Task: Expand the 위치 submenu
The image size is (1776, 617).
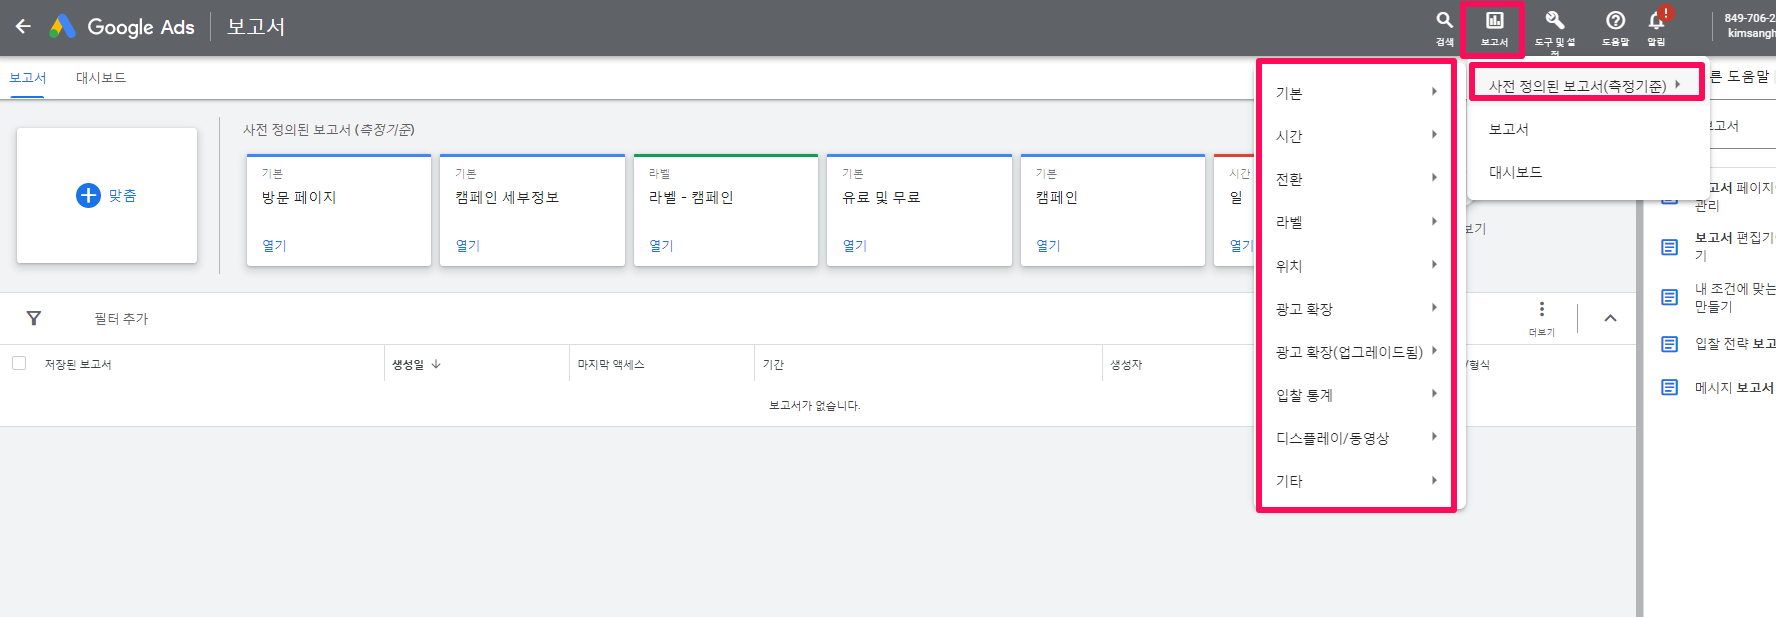Action: tap(1355, 266)
